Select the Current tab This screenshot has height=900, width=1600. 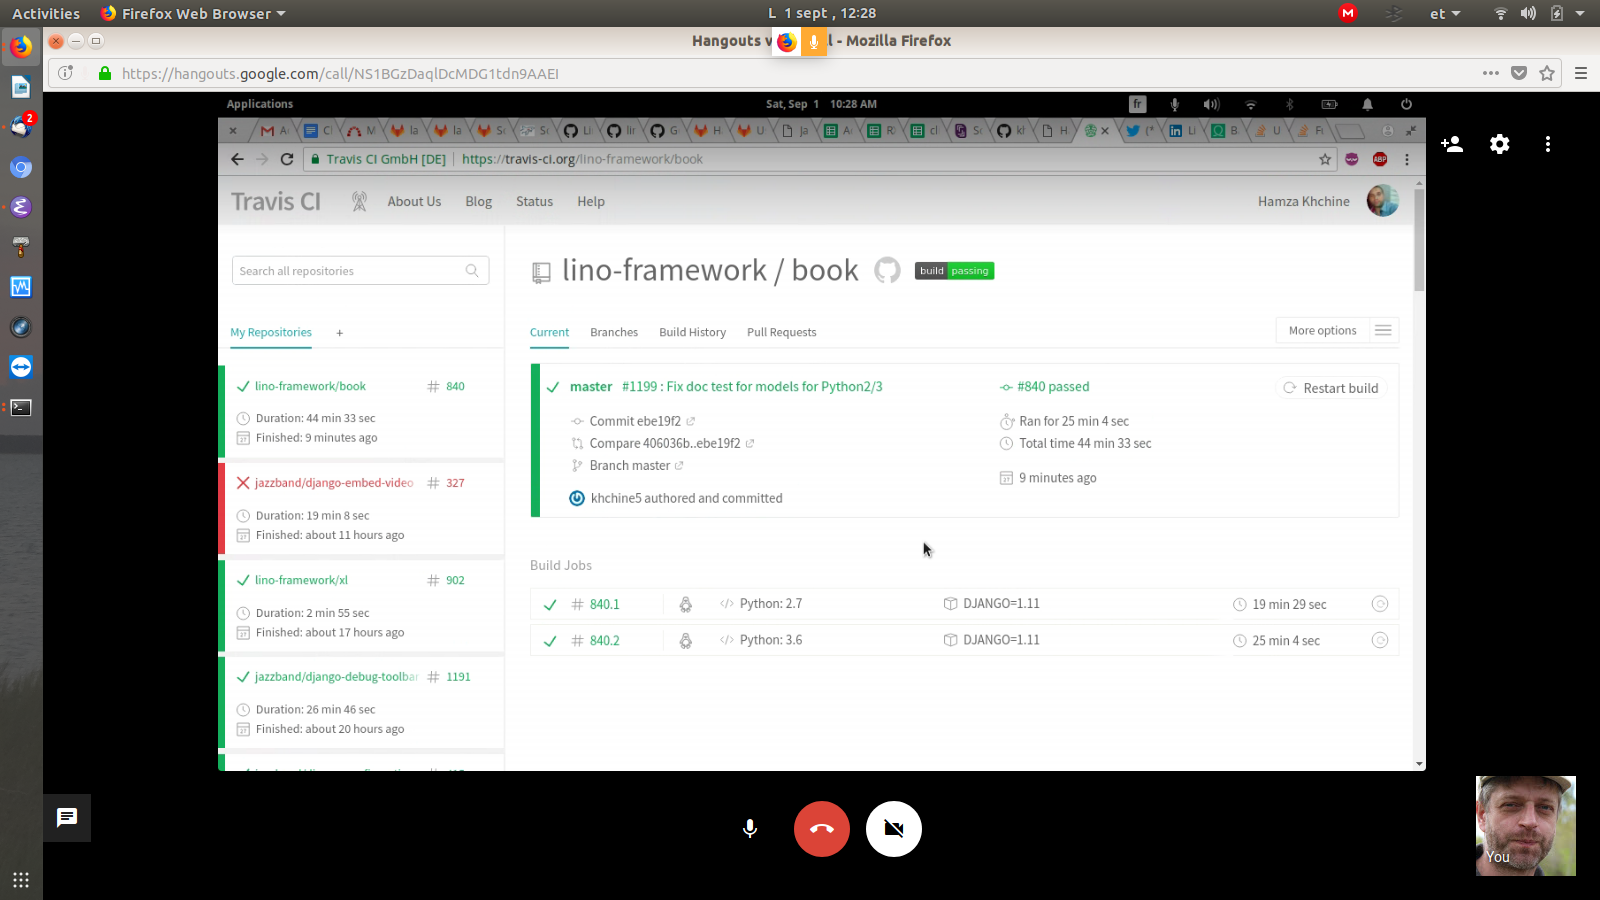(x=549, y=333)
